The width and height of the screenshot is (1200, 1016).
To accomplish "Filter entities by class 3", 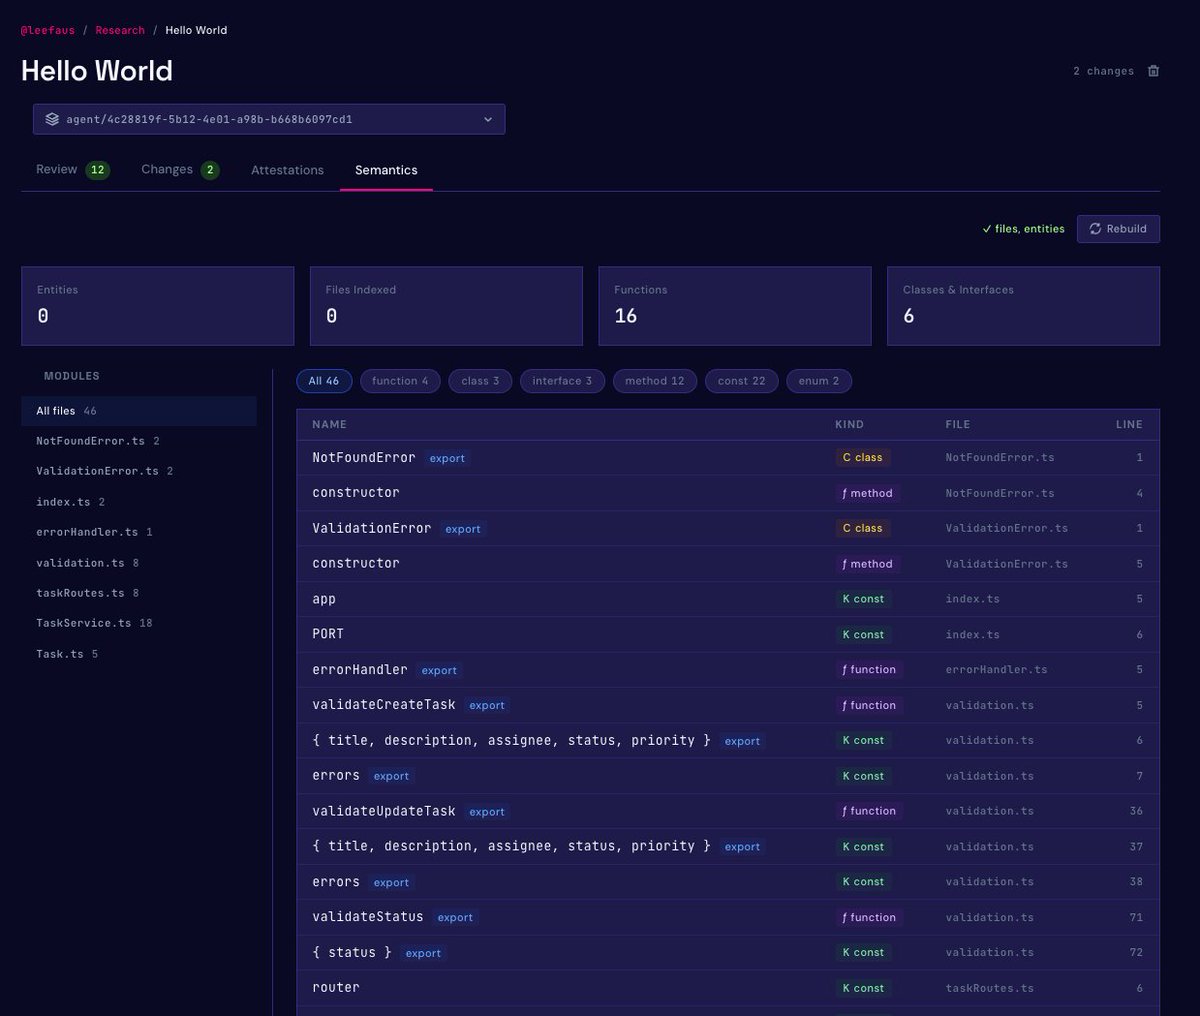I will (480, 381).
